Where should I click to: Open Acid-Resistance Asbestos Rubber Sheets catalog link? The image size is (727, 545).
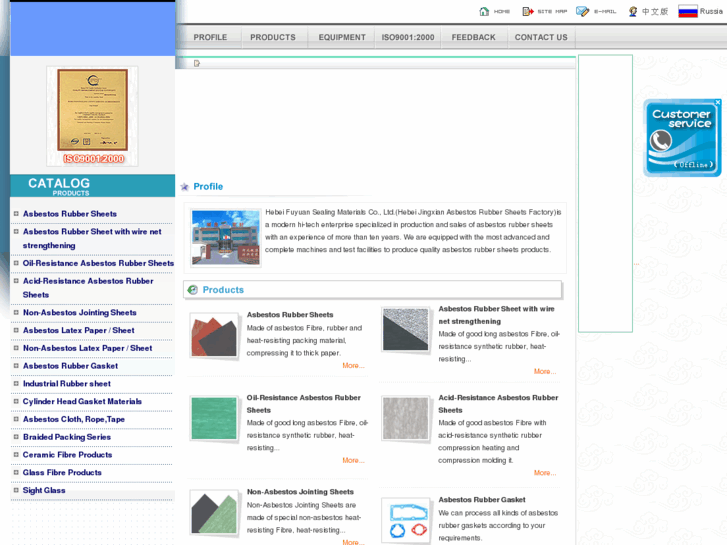88,288
